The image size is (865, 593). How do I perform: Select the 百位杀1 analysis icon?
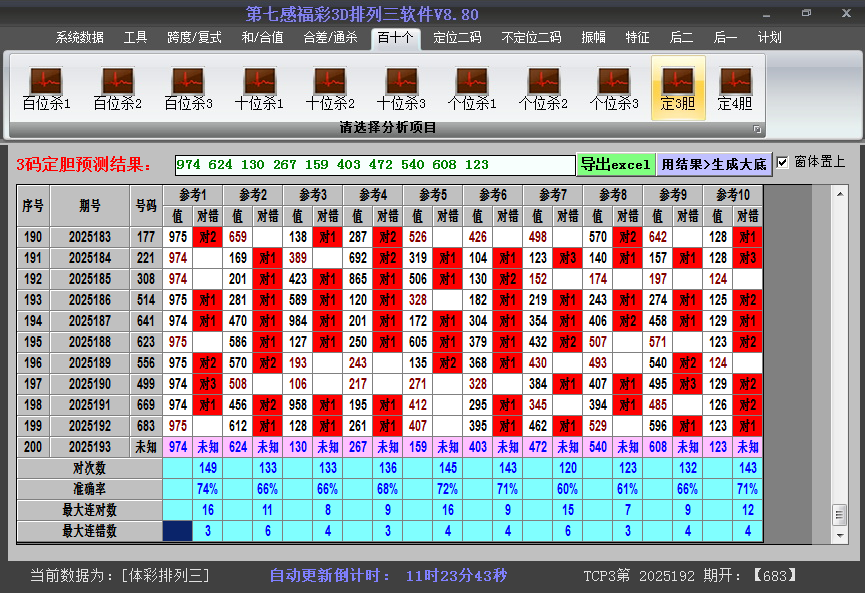[x=46, y=88]
